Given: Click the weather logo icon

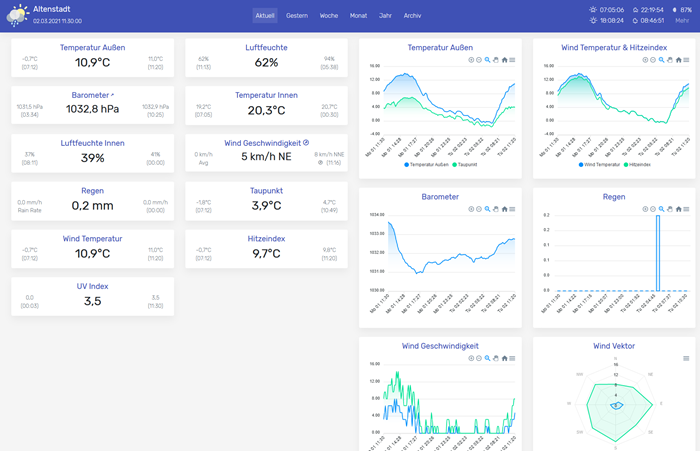Looking at the screenshot, I should click(17, 16).
